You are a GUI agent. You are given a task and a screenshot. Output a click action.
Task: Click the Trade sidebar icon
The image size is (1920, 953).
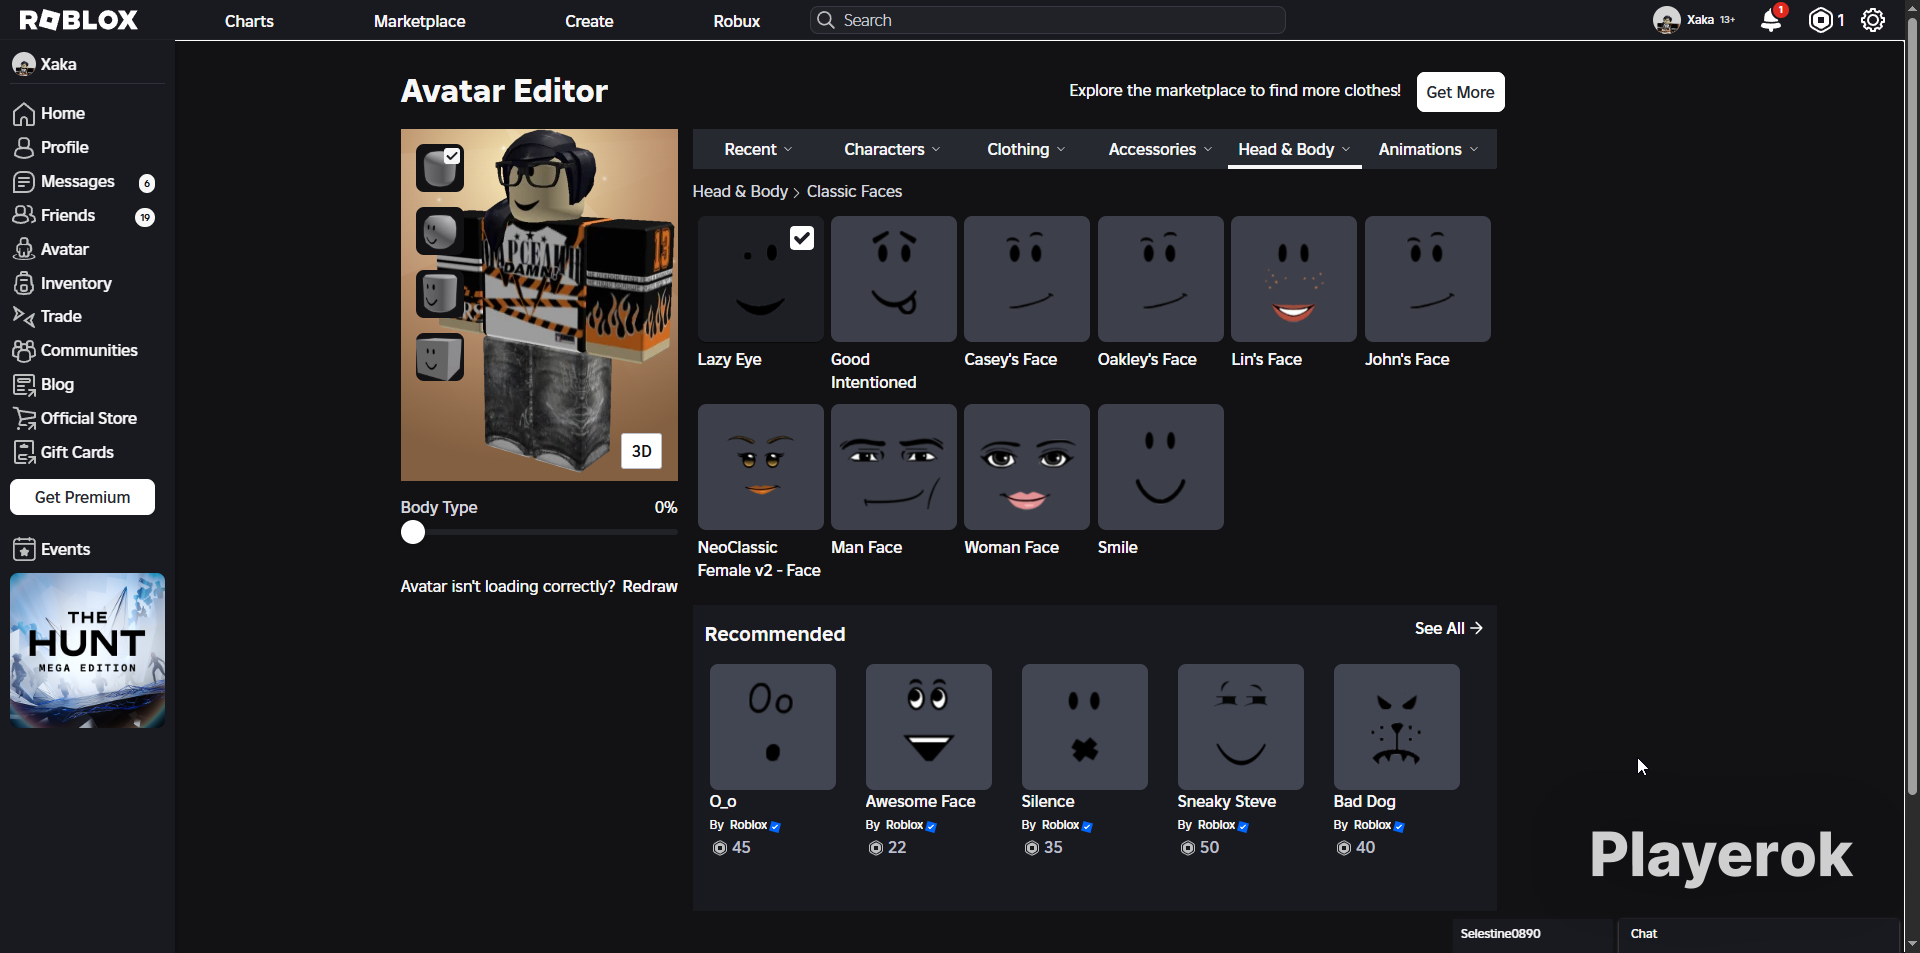coord(24,317)
